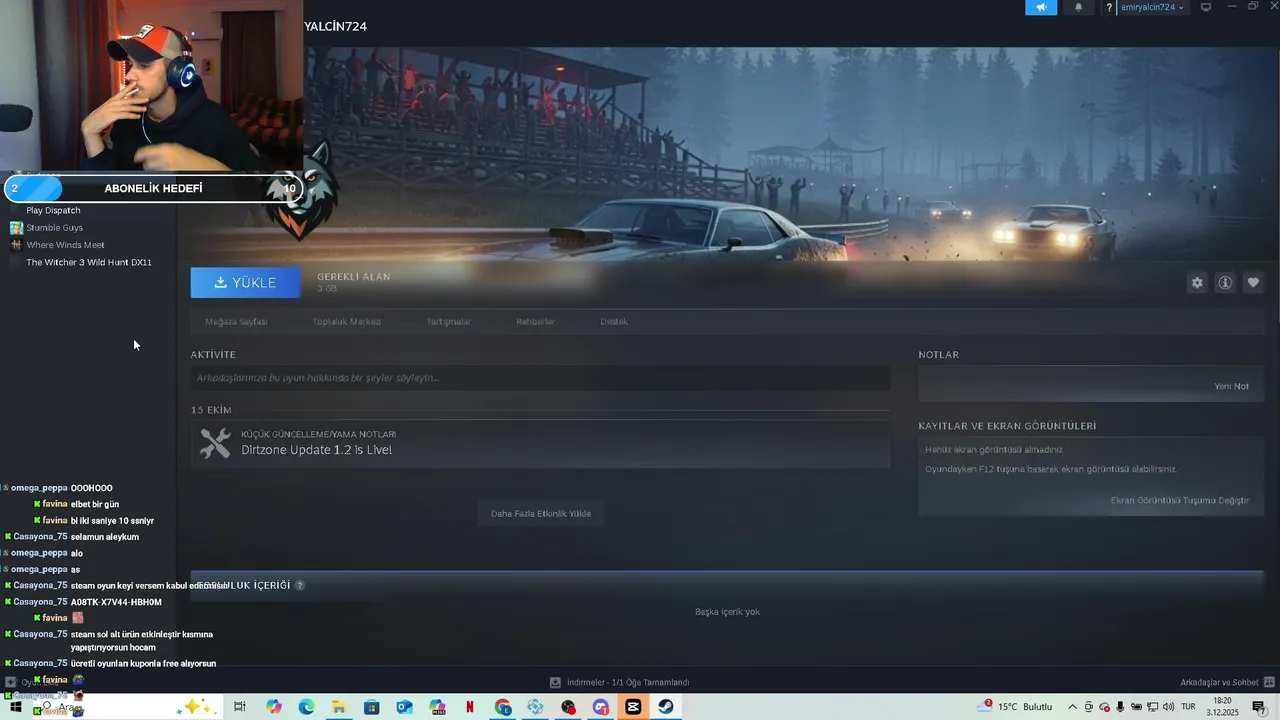The image size is (1280, 720).
Task: Click Daha Fazla Etkinlik Yükle button
Action: (x=540, y=514)
